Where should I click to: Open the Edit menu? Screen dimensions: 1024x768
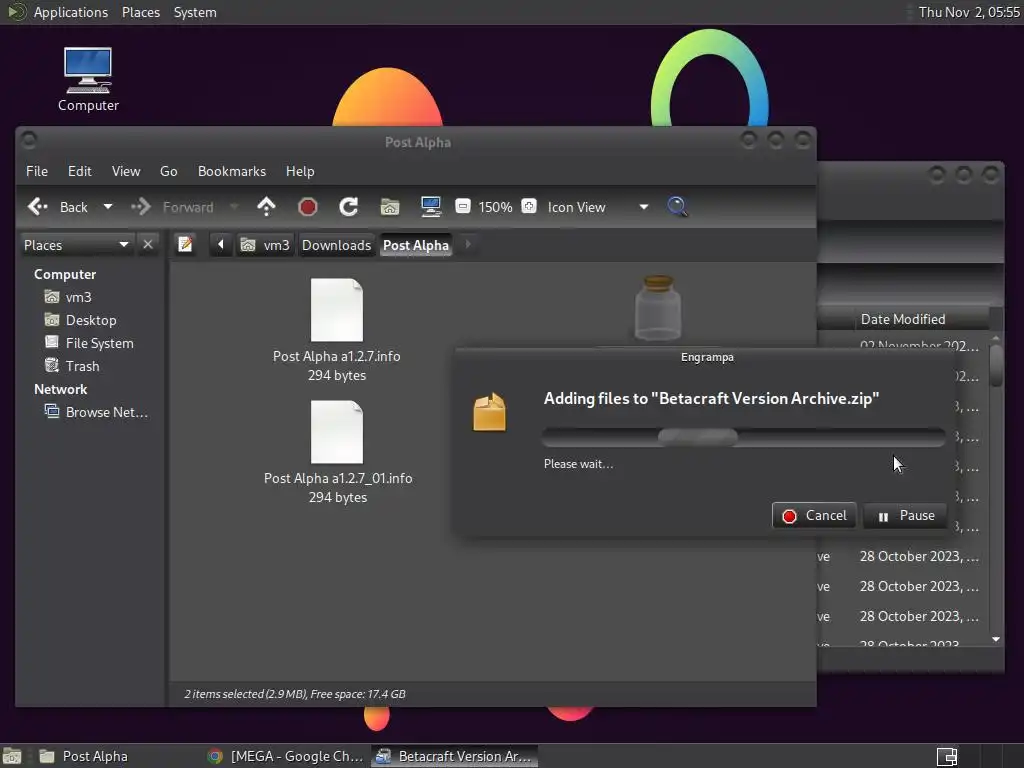point(80,171)
